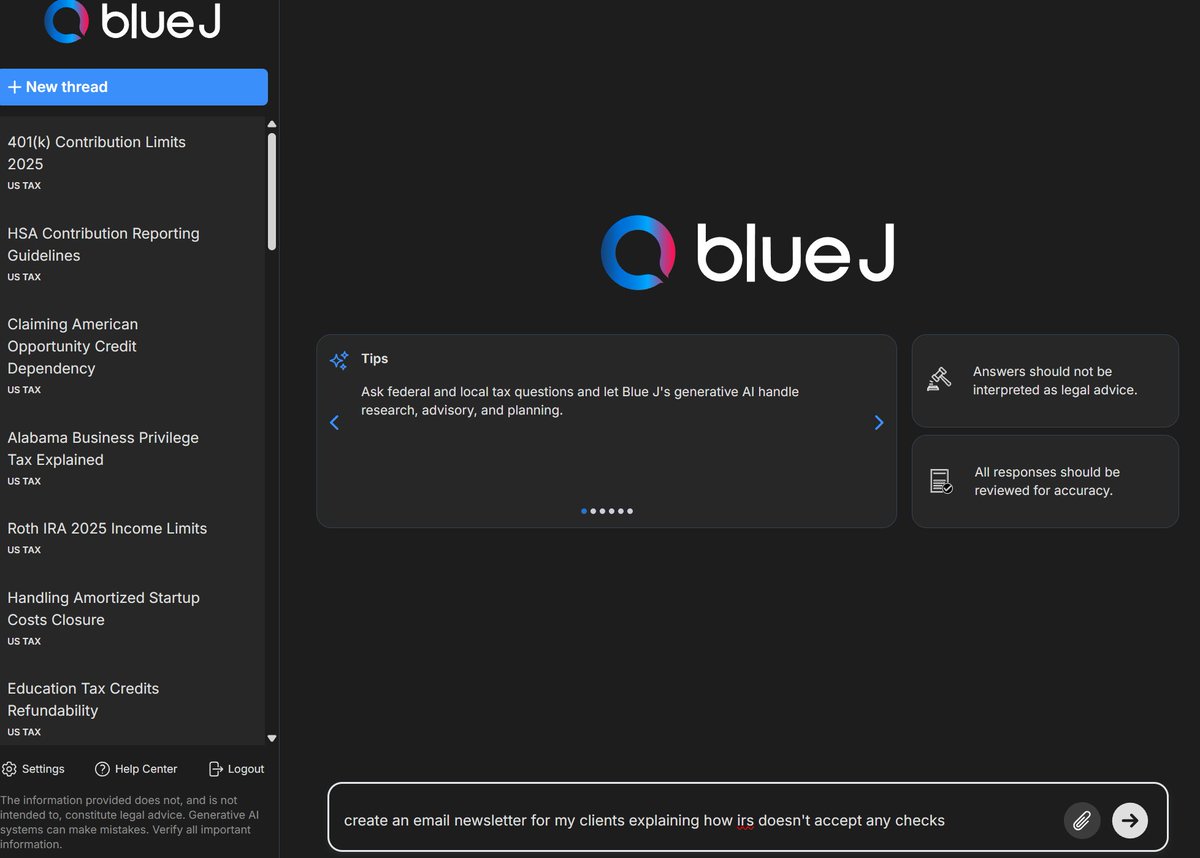Image resolution: width=1200 pixels, height=858 pixels.
Task: Click the sparkle Tips icon
Action: pos(339,360)
